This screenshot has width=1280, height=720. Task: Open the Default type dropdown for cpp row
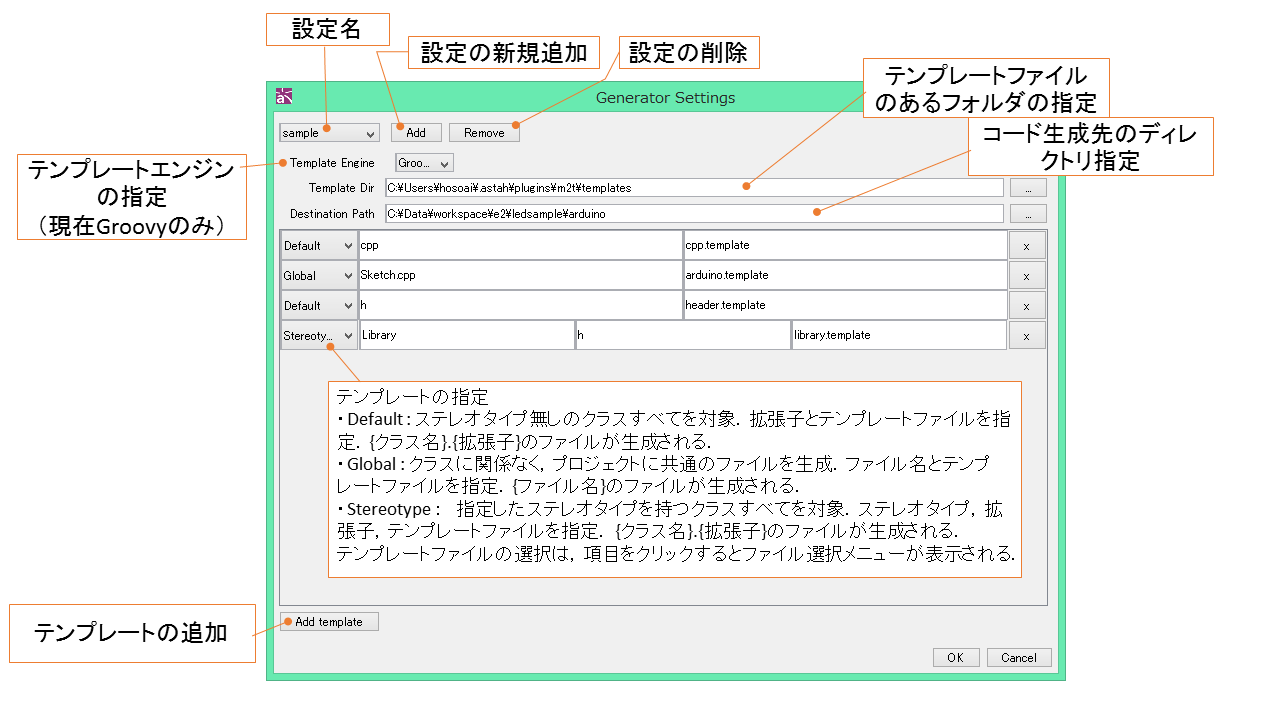point(319,245)
